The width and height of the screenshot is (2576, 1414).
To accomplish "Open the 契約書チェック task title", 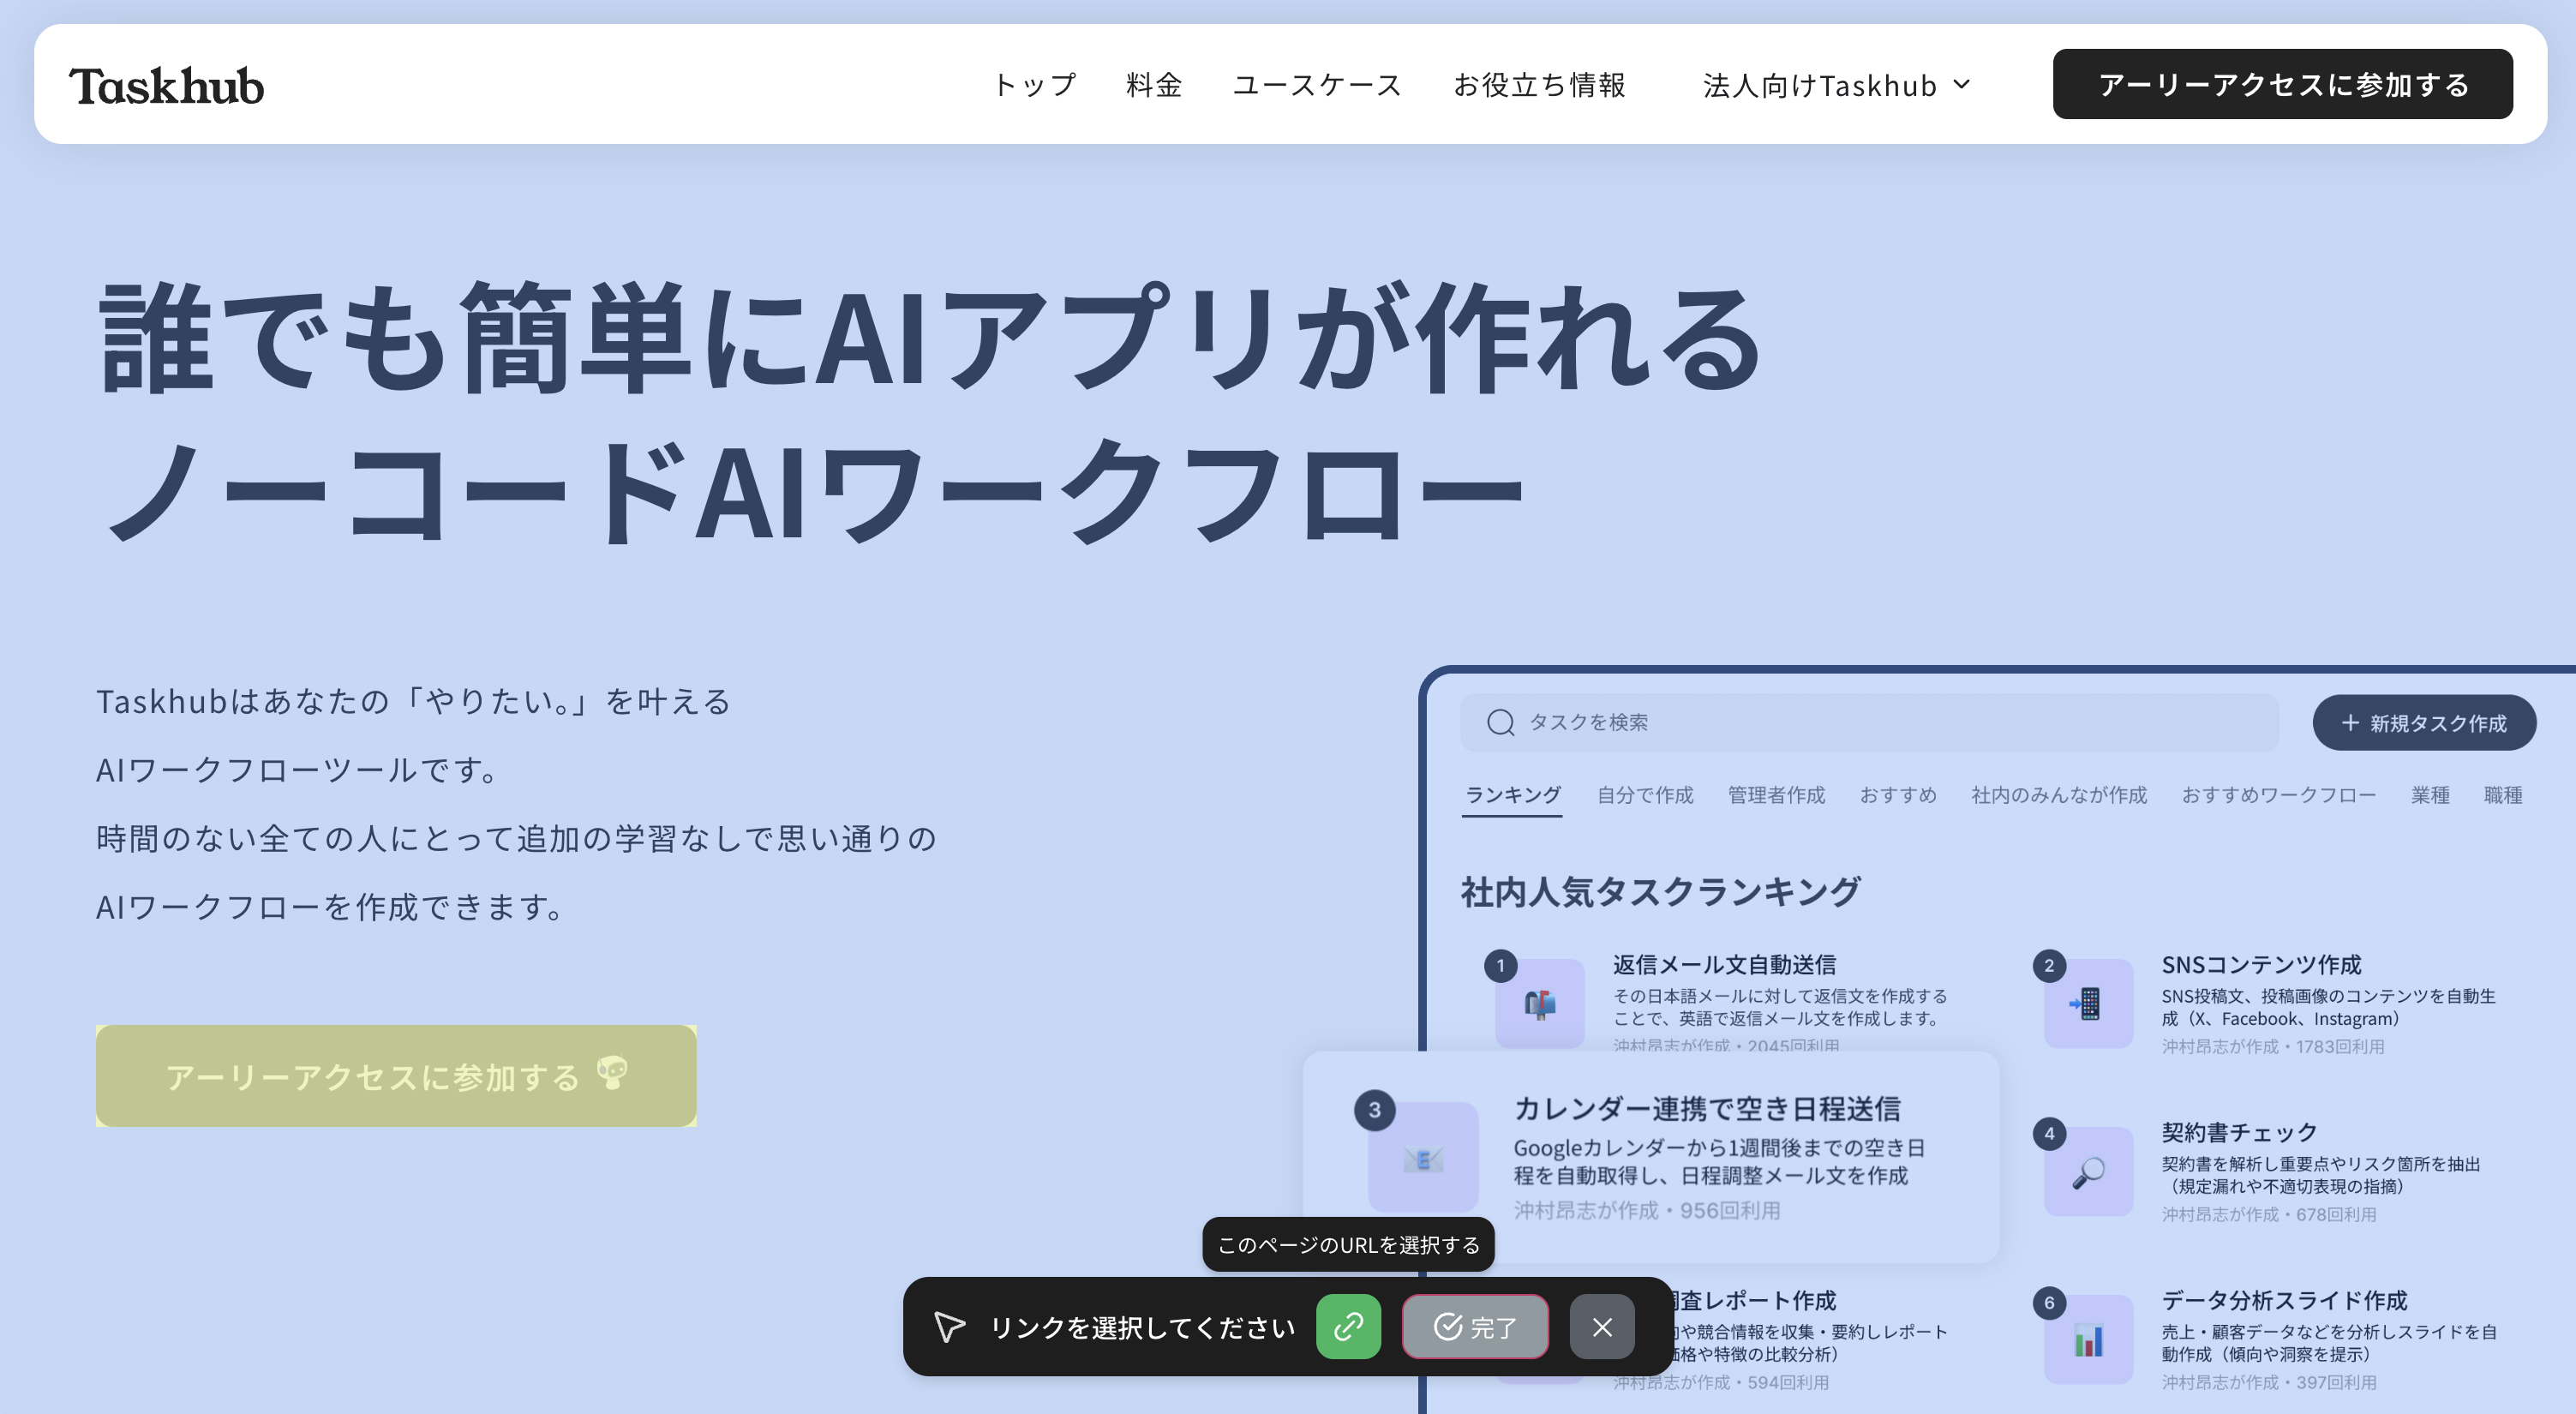I will point(2239,1132).
